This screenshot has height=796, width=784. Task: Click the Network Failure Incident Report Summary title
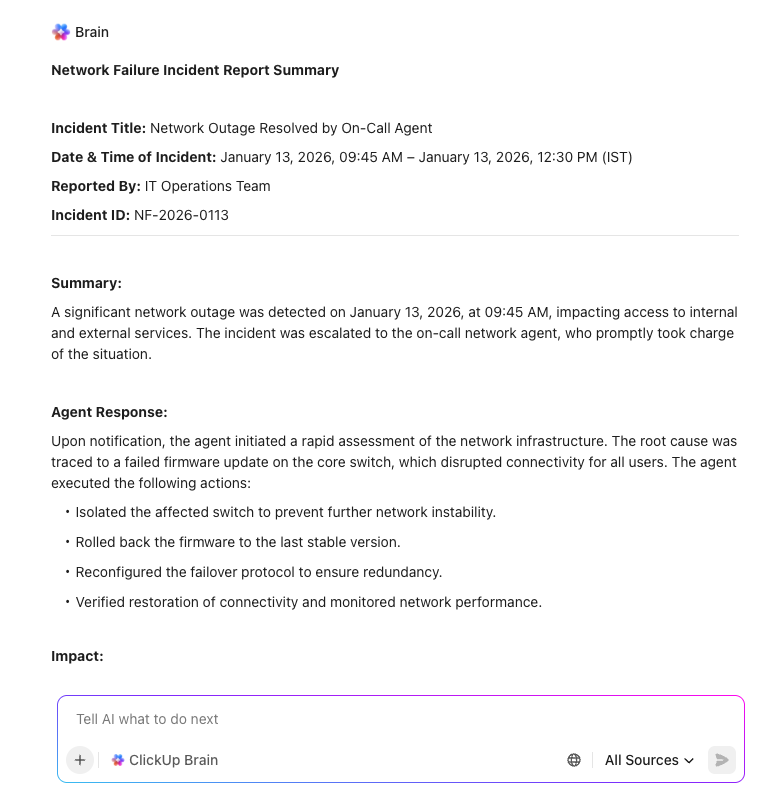point(195,70)
